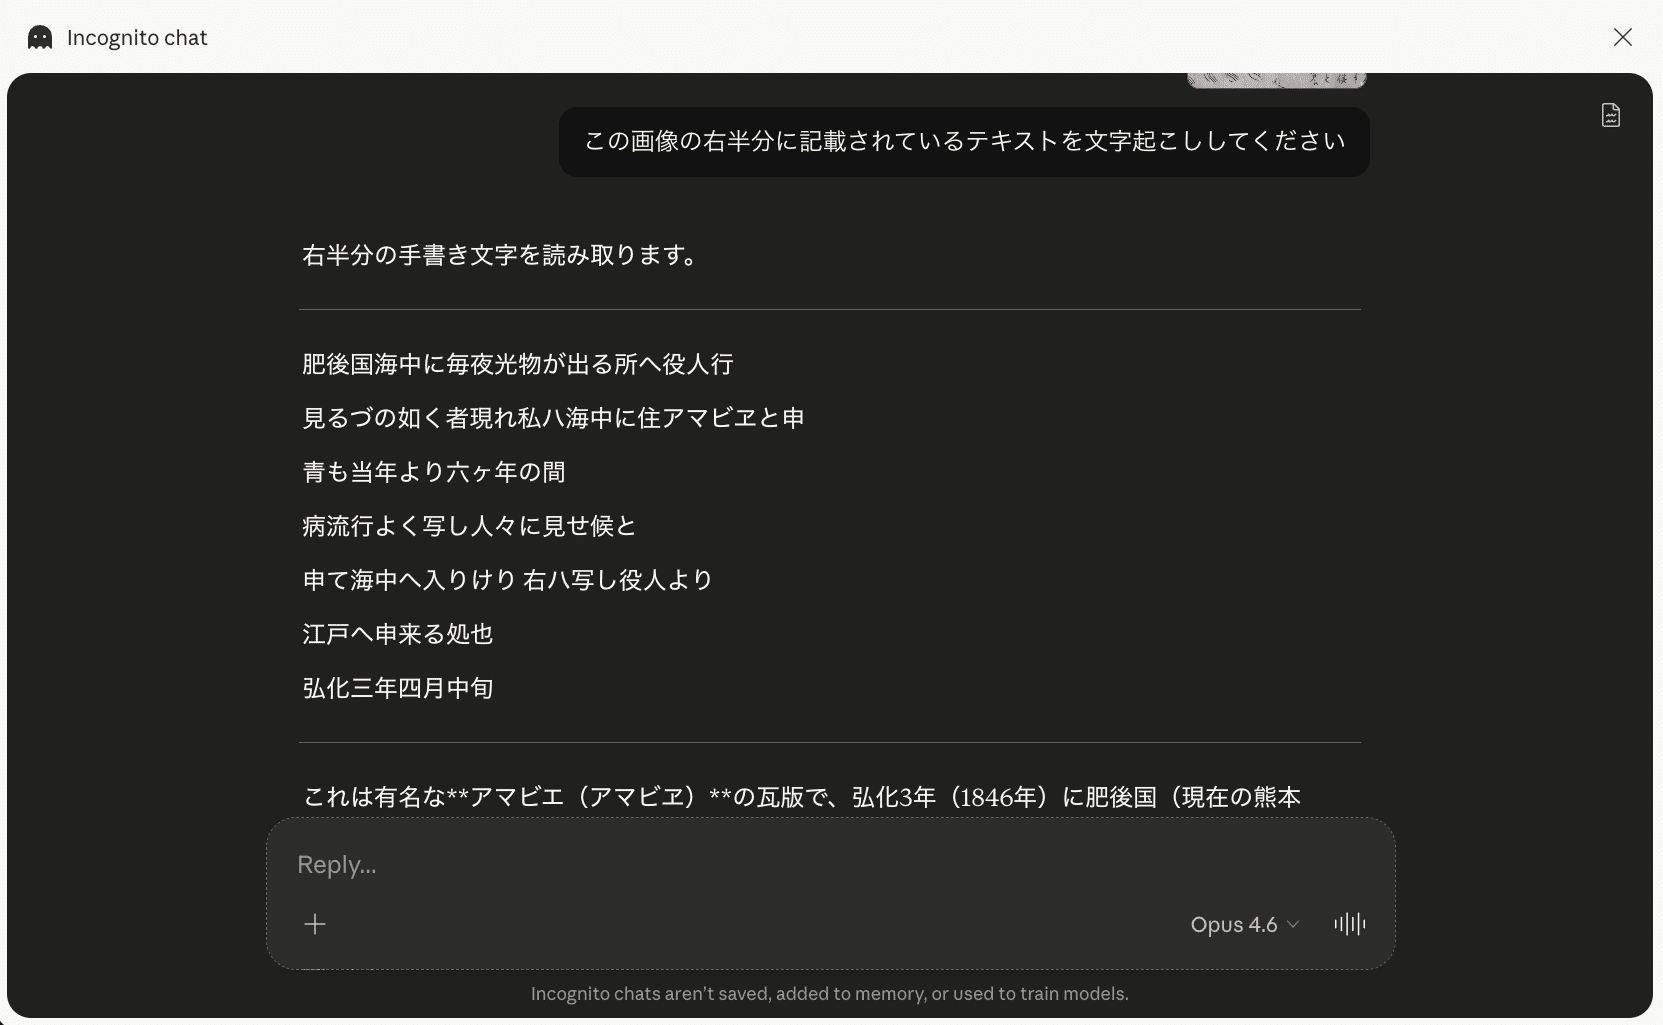Click the incognito chats disclaimer footer text
1663x1025 pixels.
coord(829,994)
